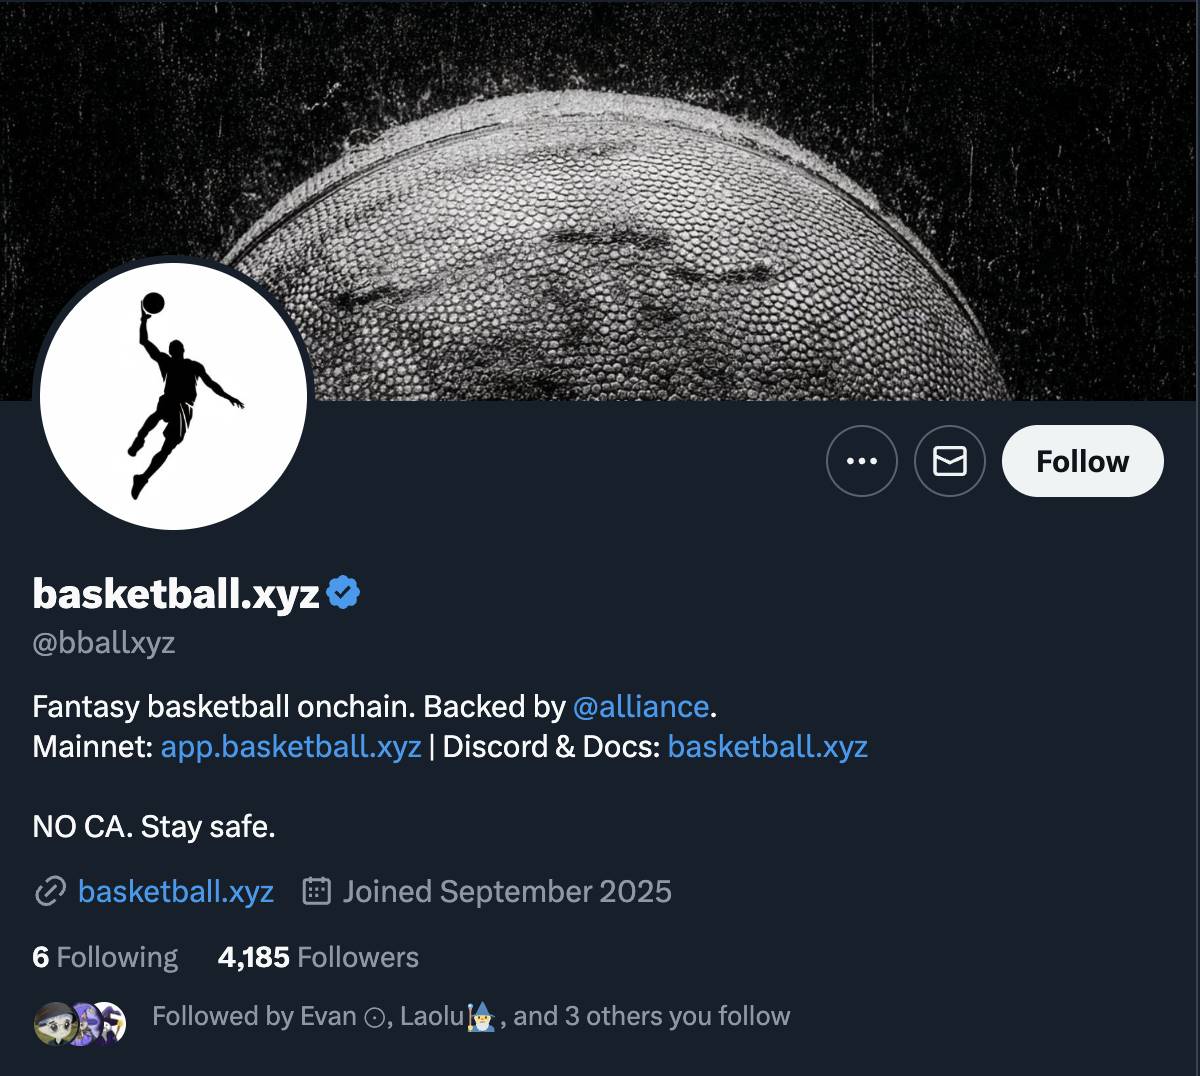The height and width of the screenshot is (1076, 1200).
Task: Click the blue verified checkmark badge
Action: 343,593
